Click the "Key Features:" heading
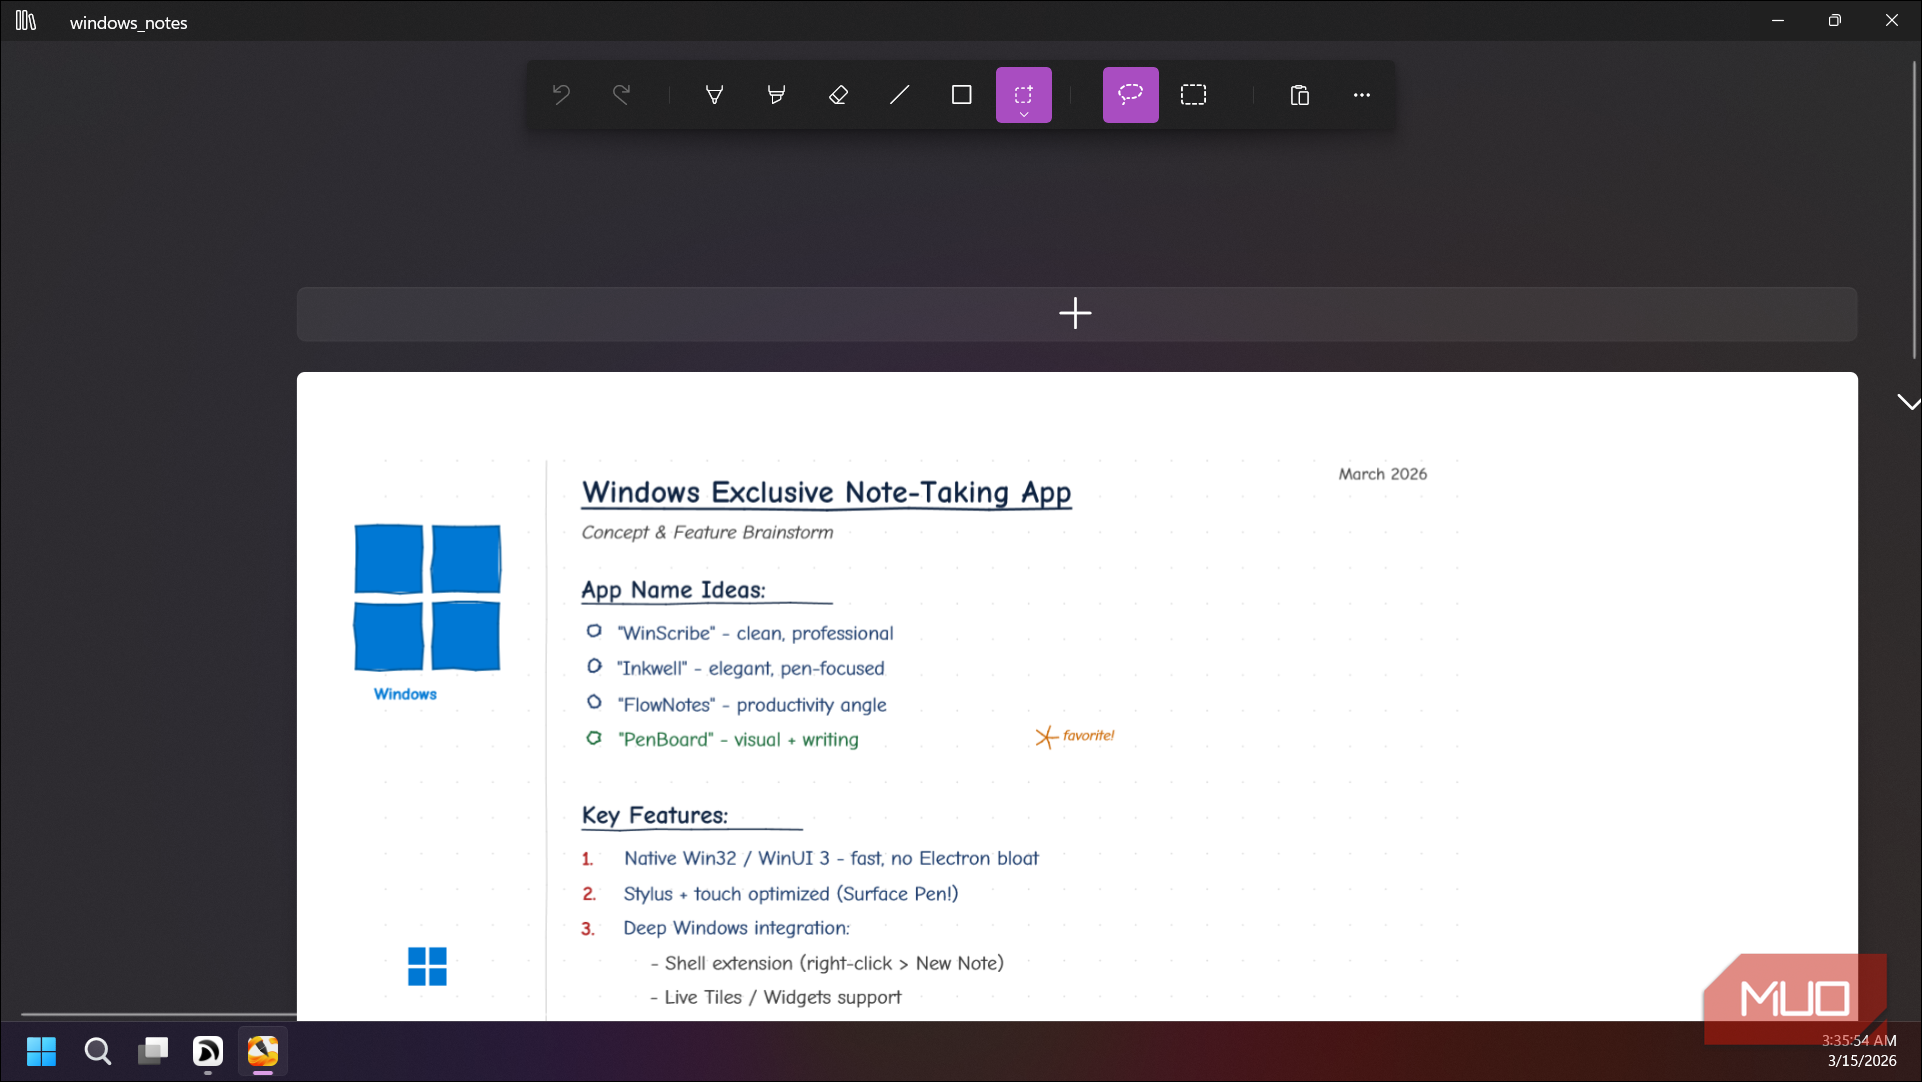Viewport: 1922px width, 1082px height. [655, 816]
